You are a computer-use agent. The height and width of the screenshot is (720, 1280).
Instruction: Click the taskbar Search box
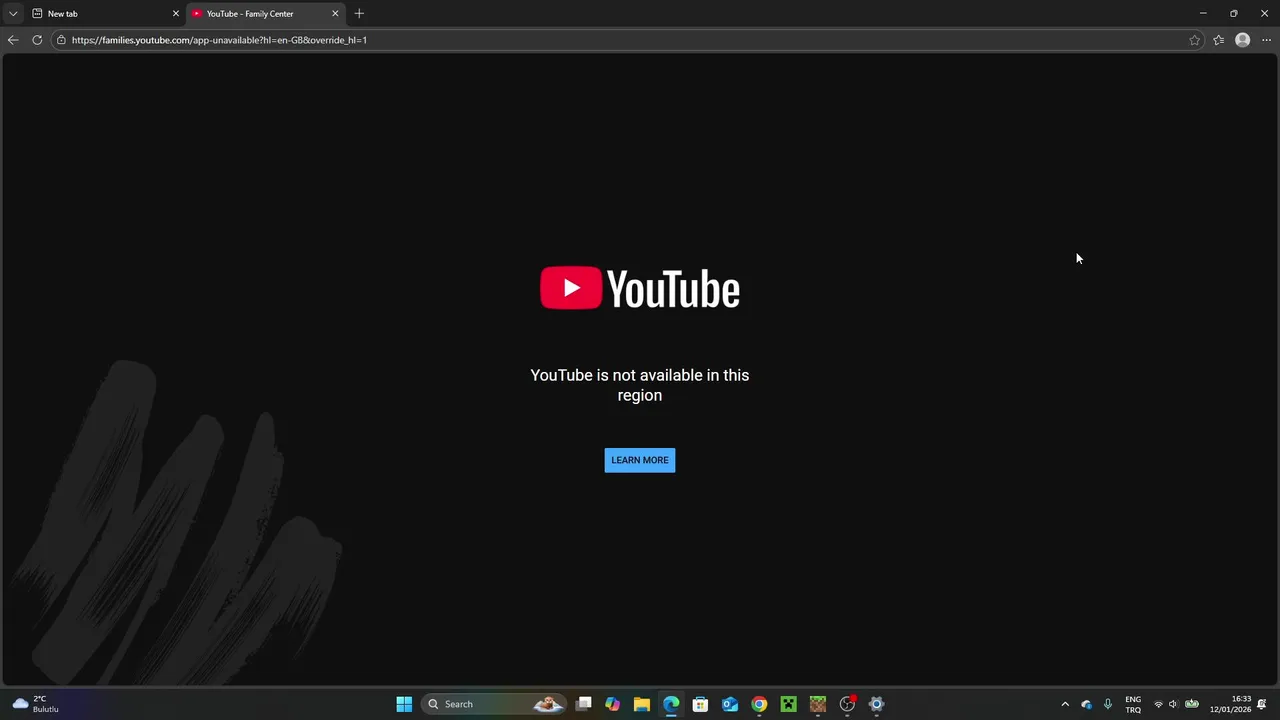(493, 704)
